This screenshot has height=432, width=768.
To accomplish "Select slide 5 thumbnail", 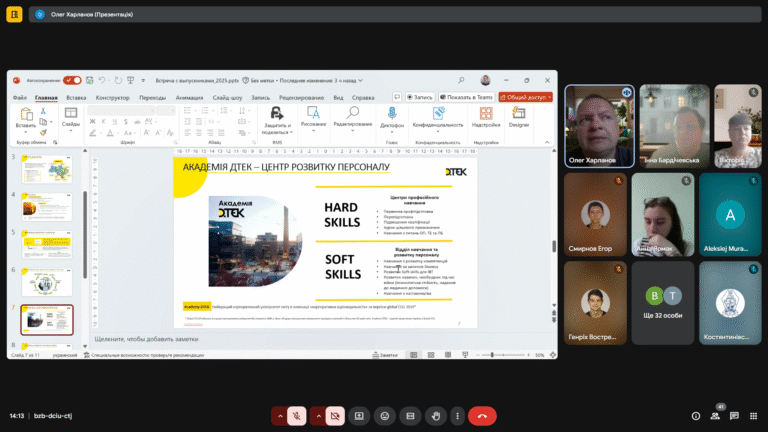I will 47,244.
